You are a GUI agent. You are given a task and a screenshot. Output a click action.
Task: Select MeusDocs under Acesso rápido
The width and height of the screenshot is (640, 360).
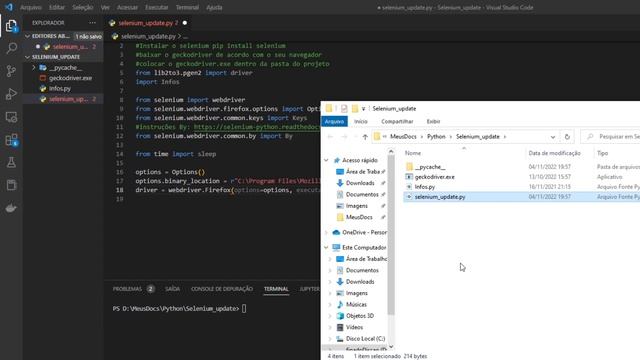point(359,217)
